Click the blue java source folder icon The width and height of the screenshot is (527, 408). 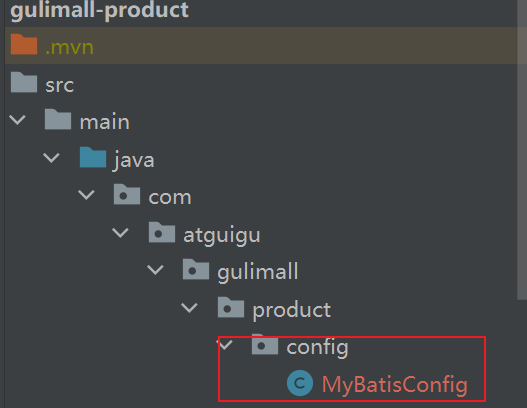pyautogui.click(x=93, y=157)
